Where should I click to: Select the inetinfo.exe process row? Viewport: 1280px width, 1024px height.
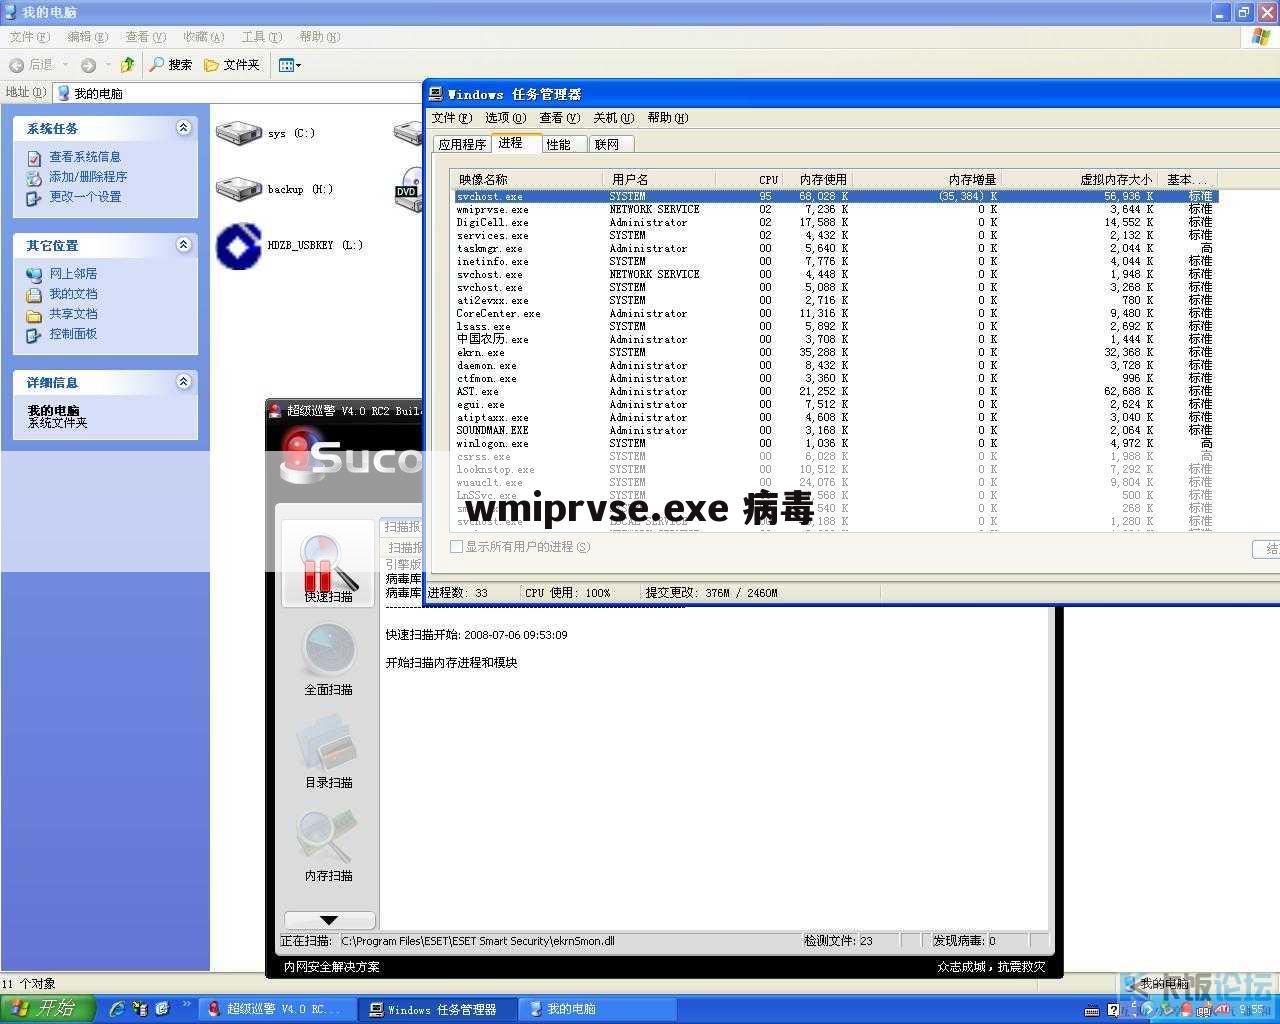[836, 262]
